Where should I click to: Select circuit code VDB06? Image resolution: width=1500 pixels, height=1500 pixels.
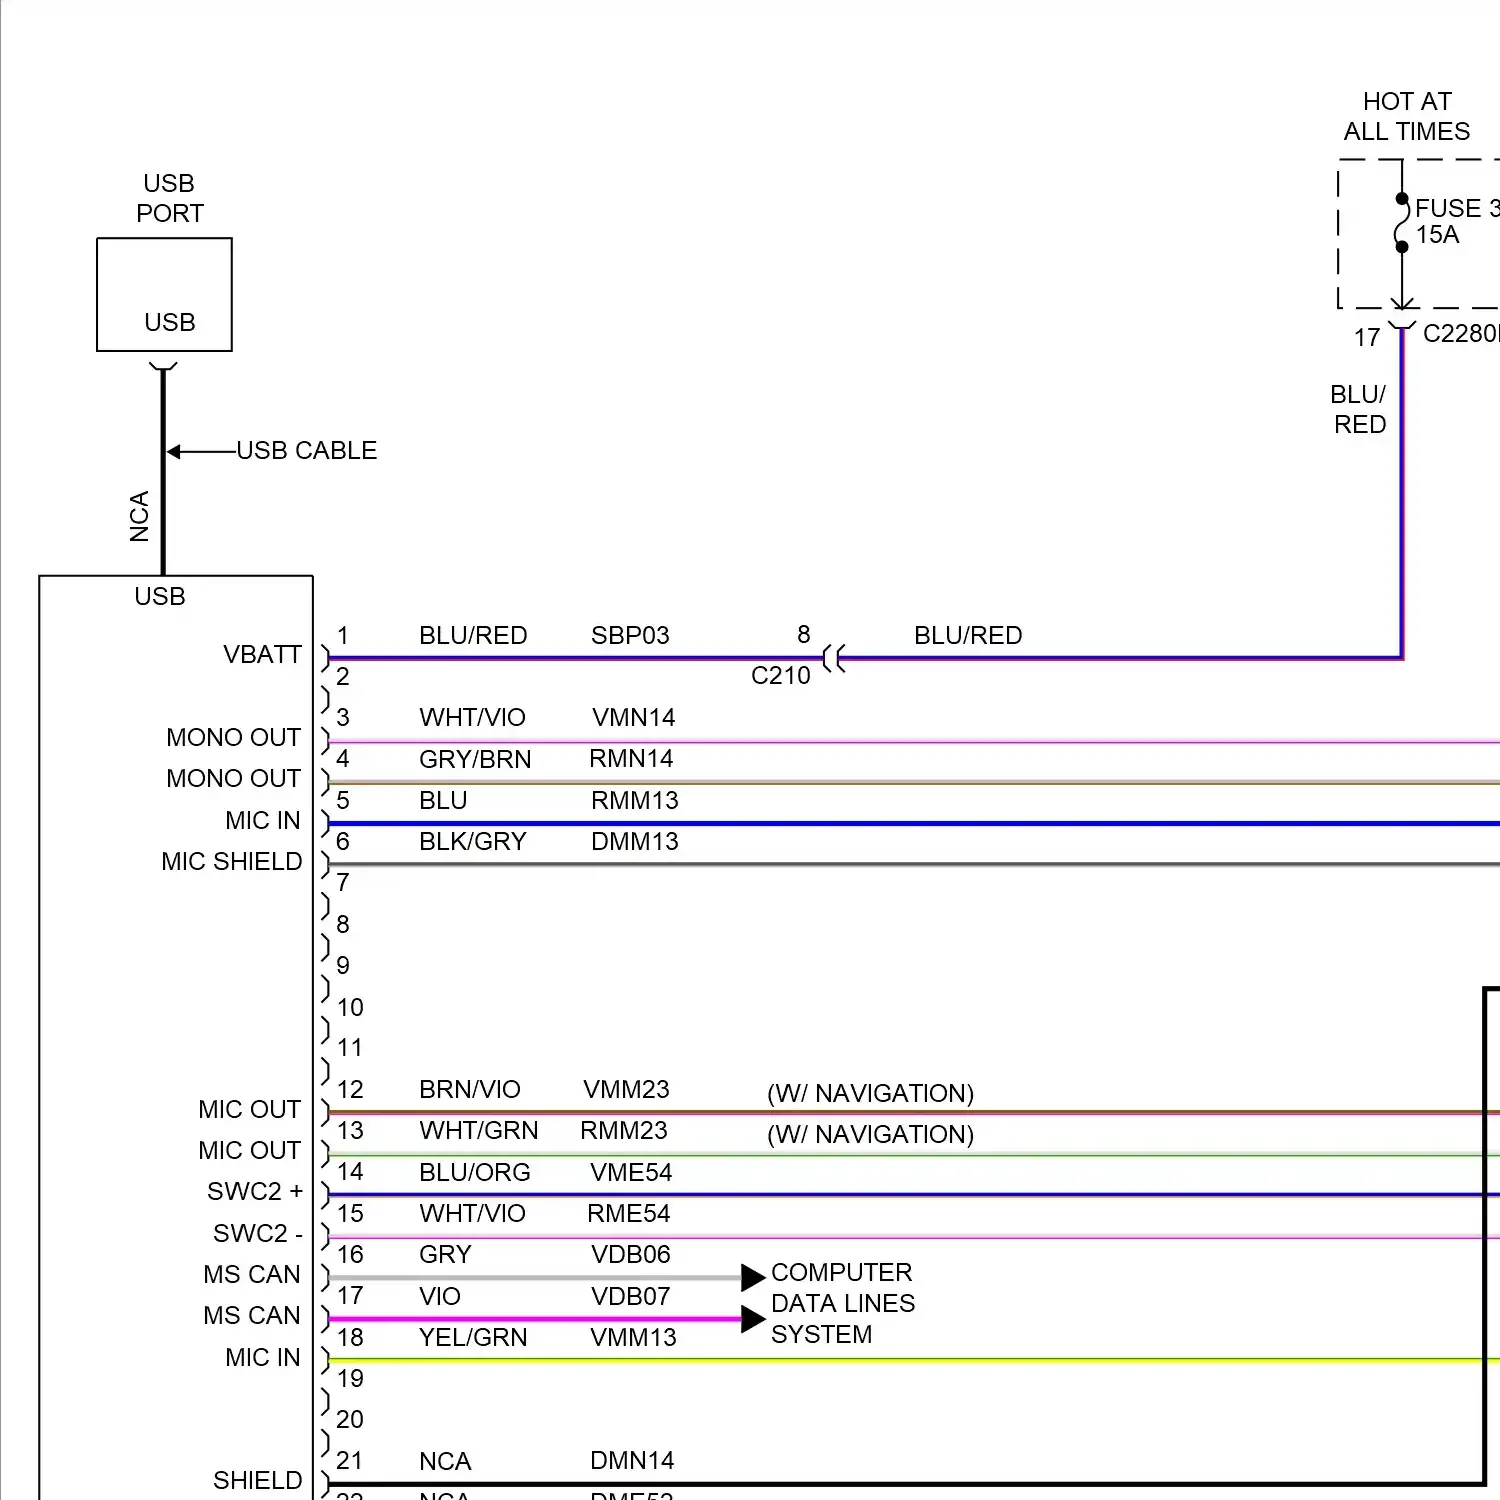tap(631, 1254)
